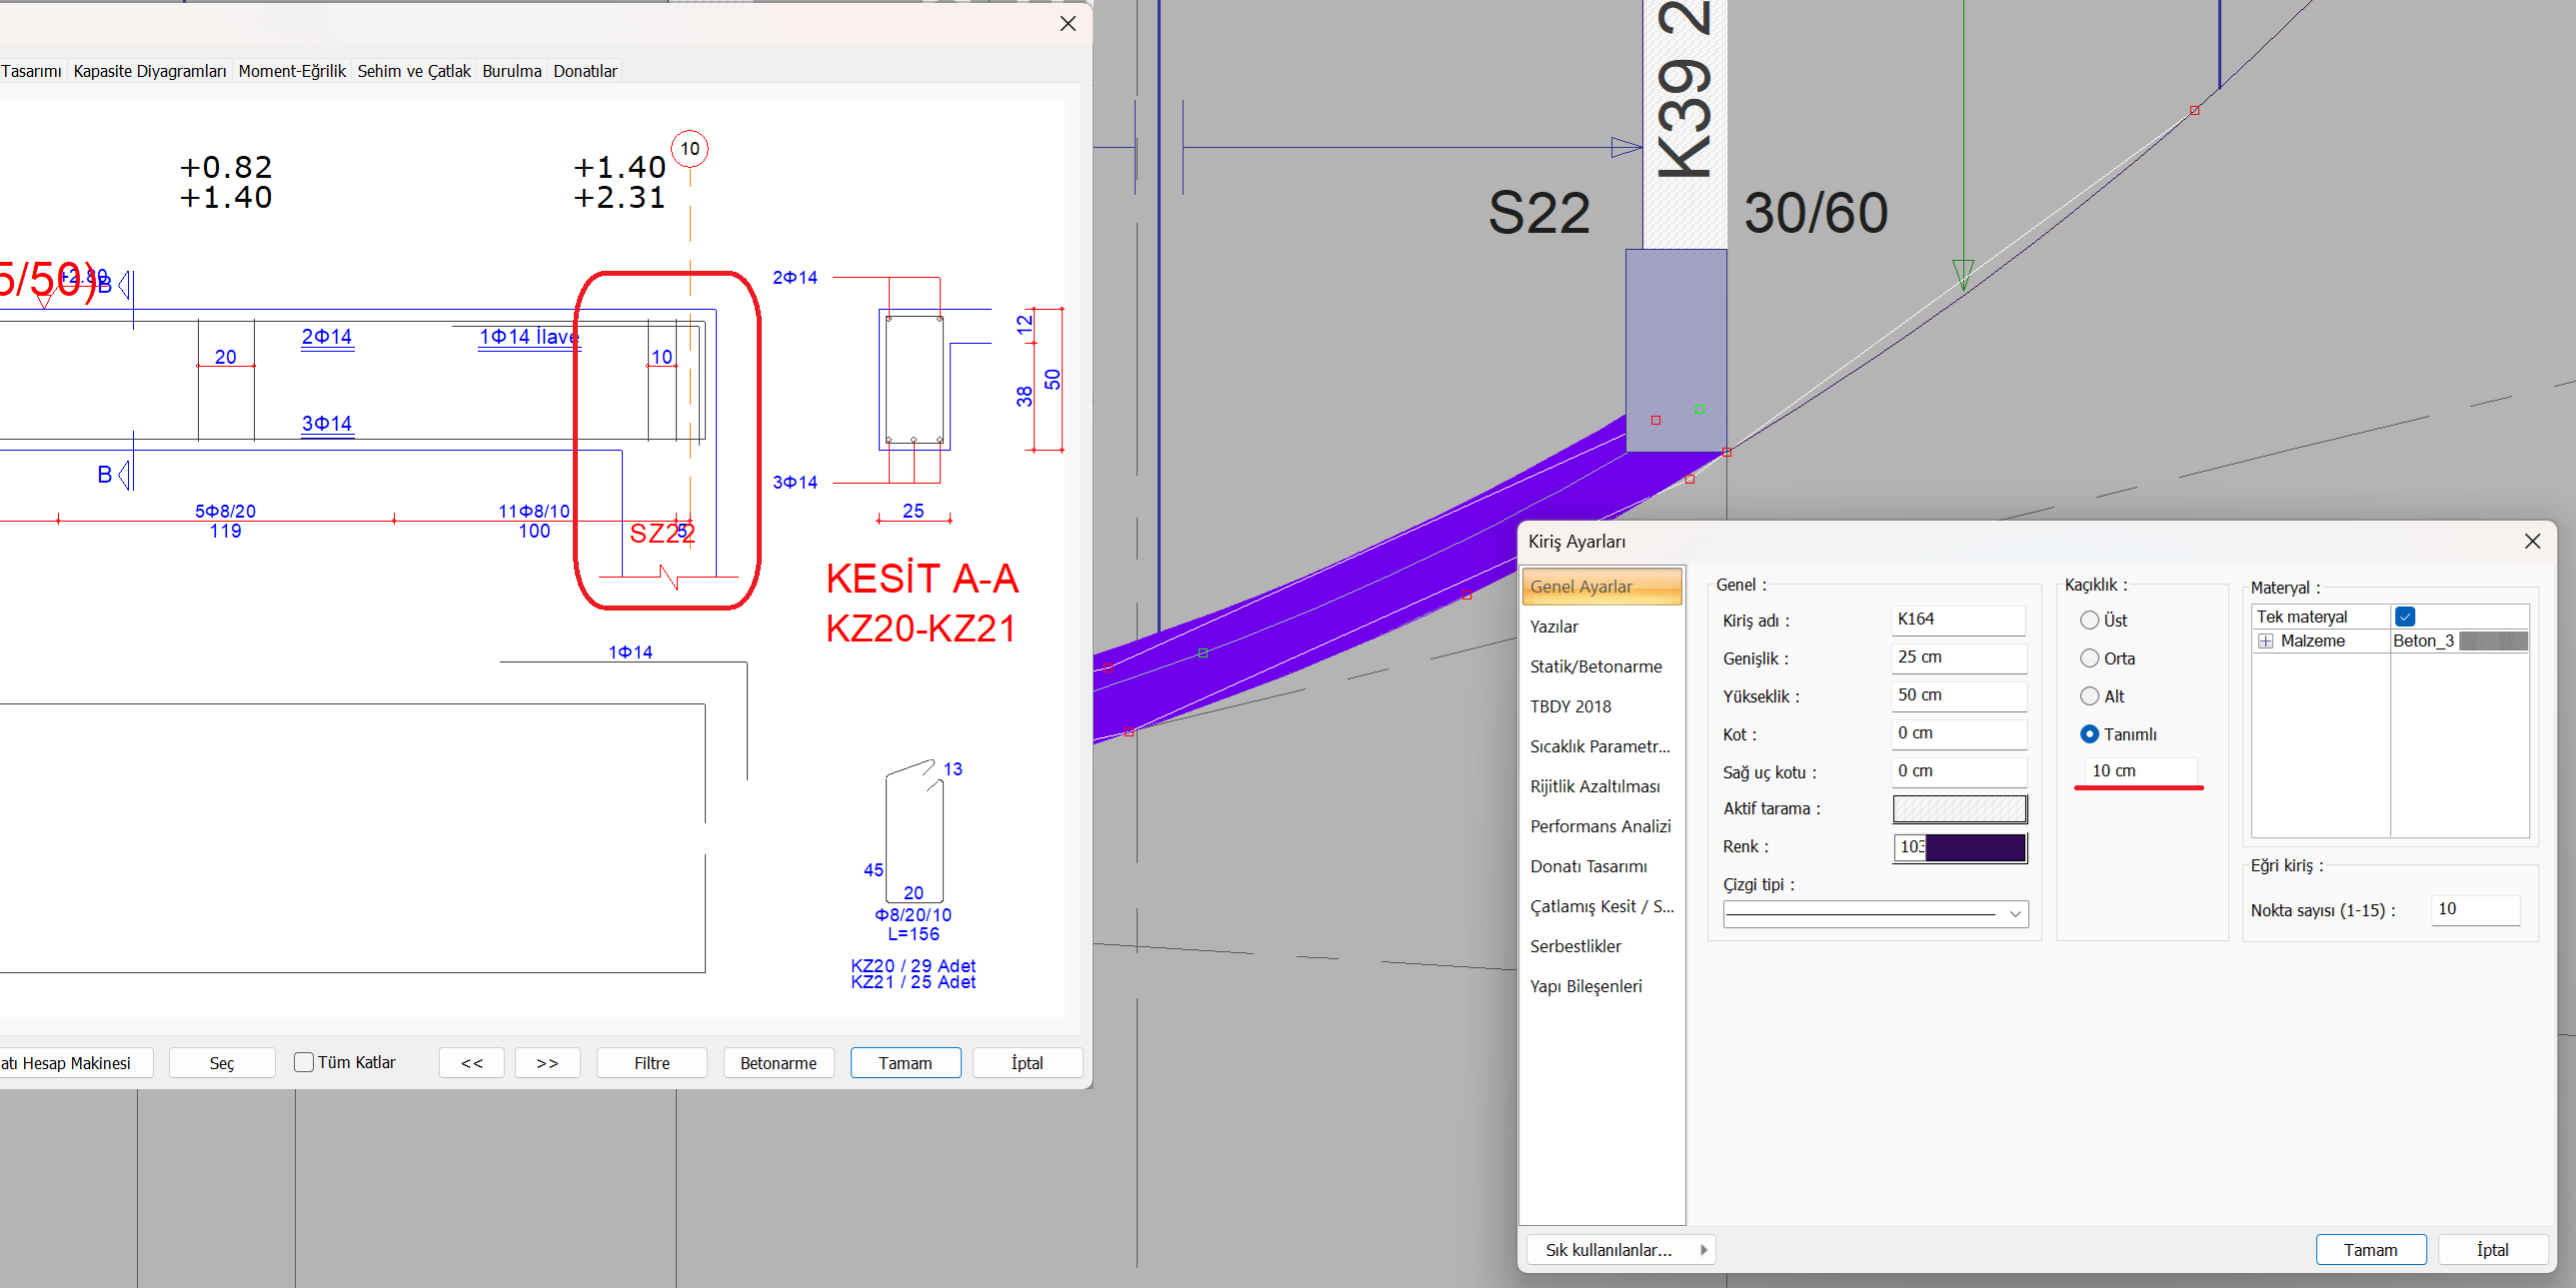
Task: Click the Kot input field
Action: pyautogui.click(x=1959, y=734)
